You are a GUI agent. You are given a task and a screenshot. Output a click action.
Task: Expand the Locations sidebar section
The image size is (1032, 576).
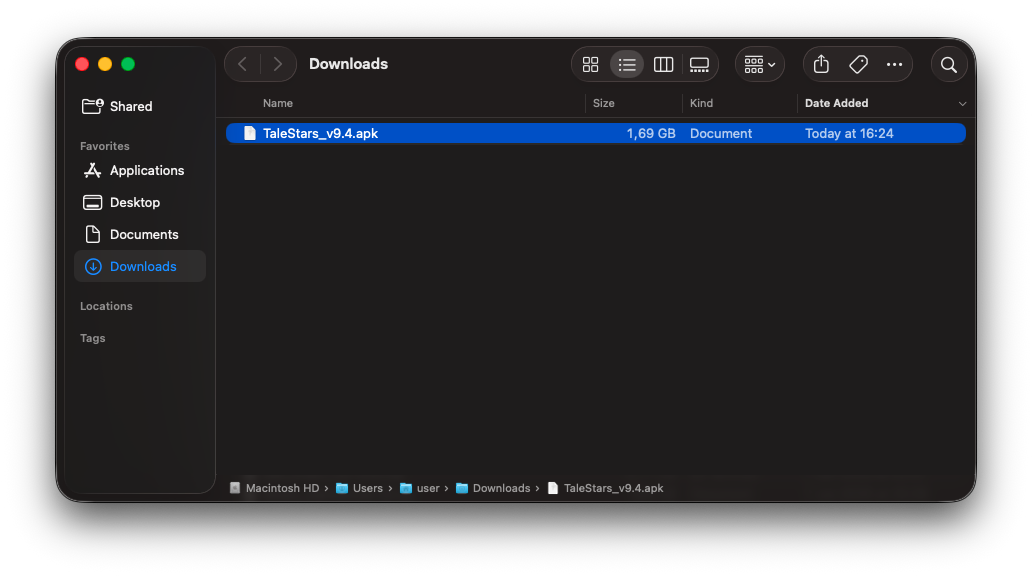point(106,306)
